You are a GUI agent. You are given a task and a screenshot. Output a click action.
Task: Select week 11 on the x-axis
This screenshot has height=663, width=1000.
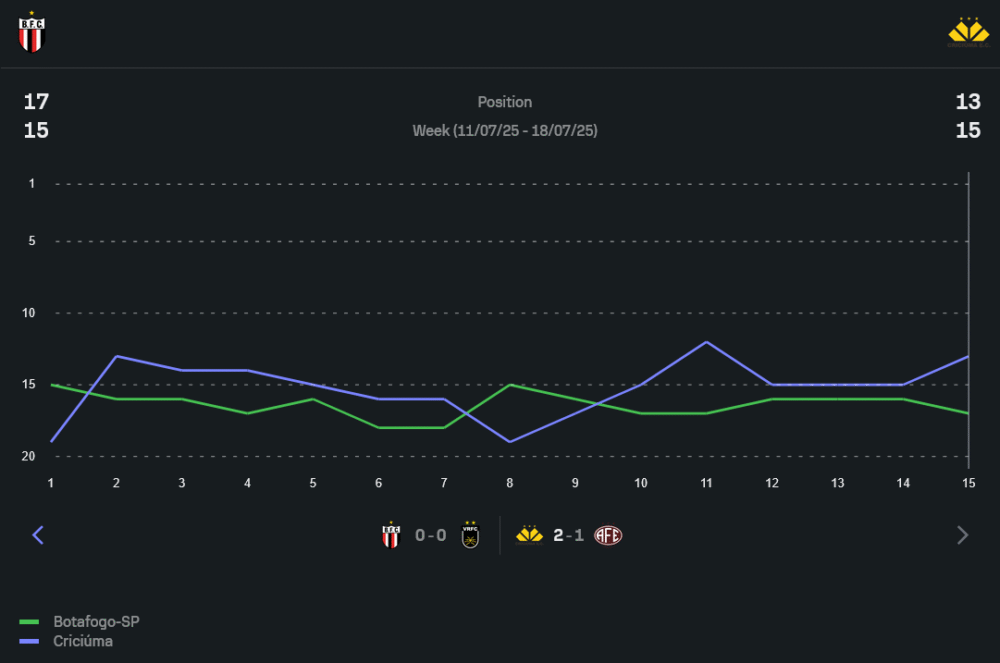tap(706, 483)
